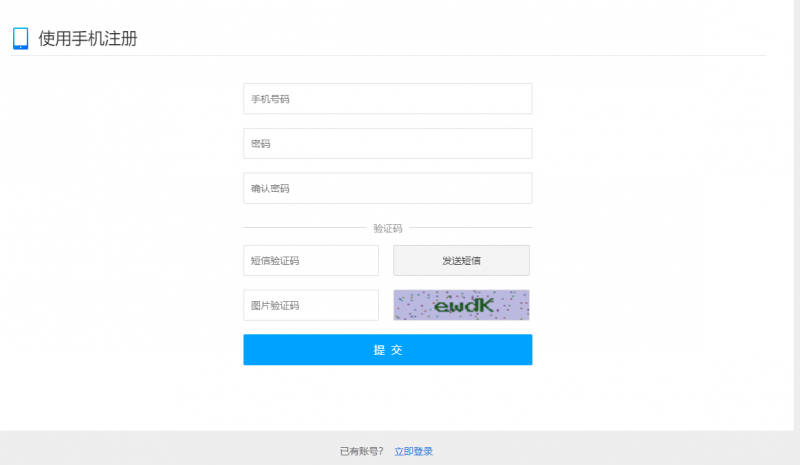The width and height of the screenshot is (800, 465).
Task: Submit the form with 提交 button
Action: tap(388, 350)
